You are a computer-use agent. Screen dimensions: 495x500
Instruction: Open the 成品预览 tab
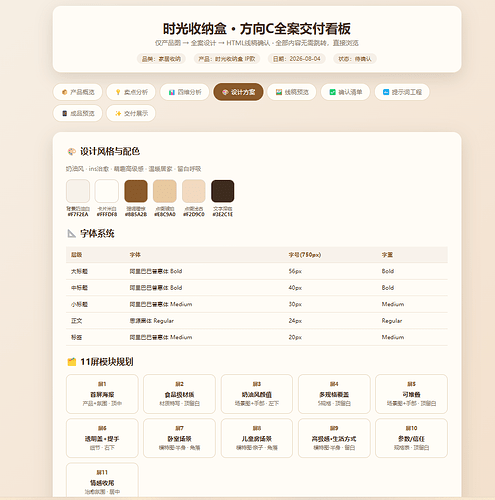coord(78,113)
